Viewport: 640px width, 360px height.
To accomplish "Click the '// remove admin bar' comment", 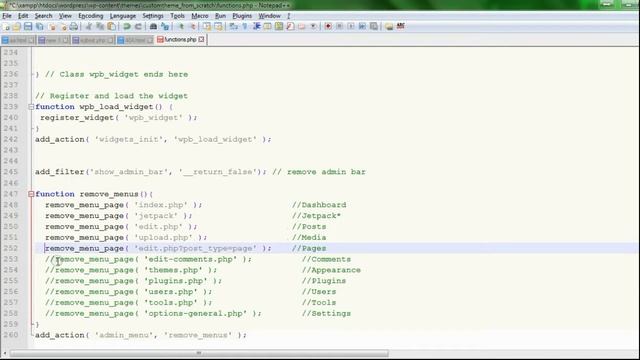I will (319, 172).
